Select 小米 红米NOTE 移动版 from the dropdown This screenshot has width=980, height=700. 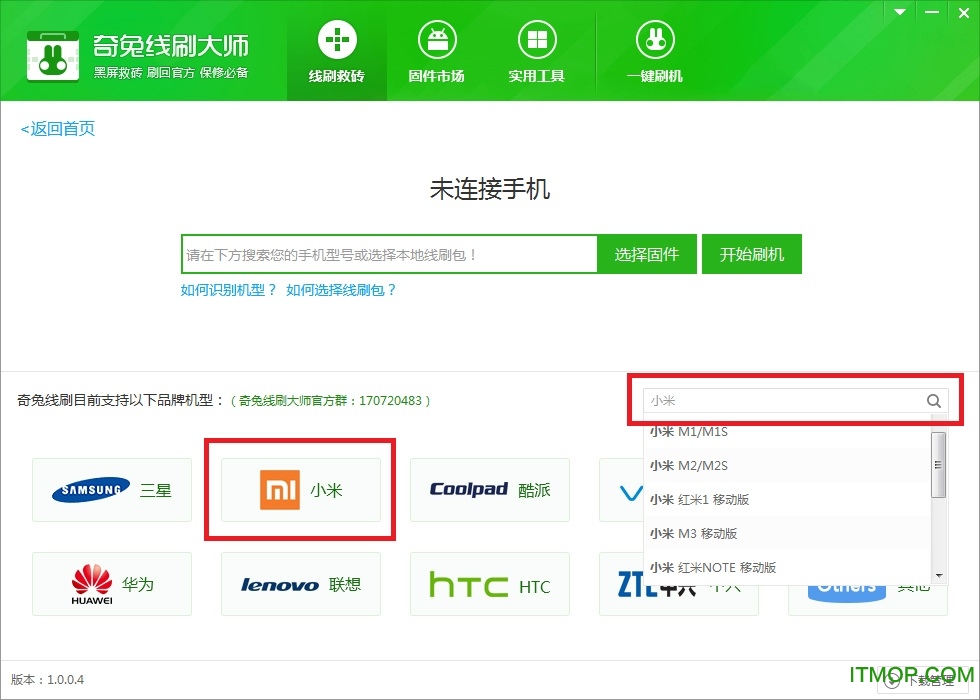pos(787,568)
